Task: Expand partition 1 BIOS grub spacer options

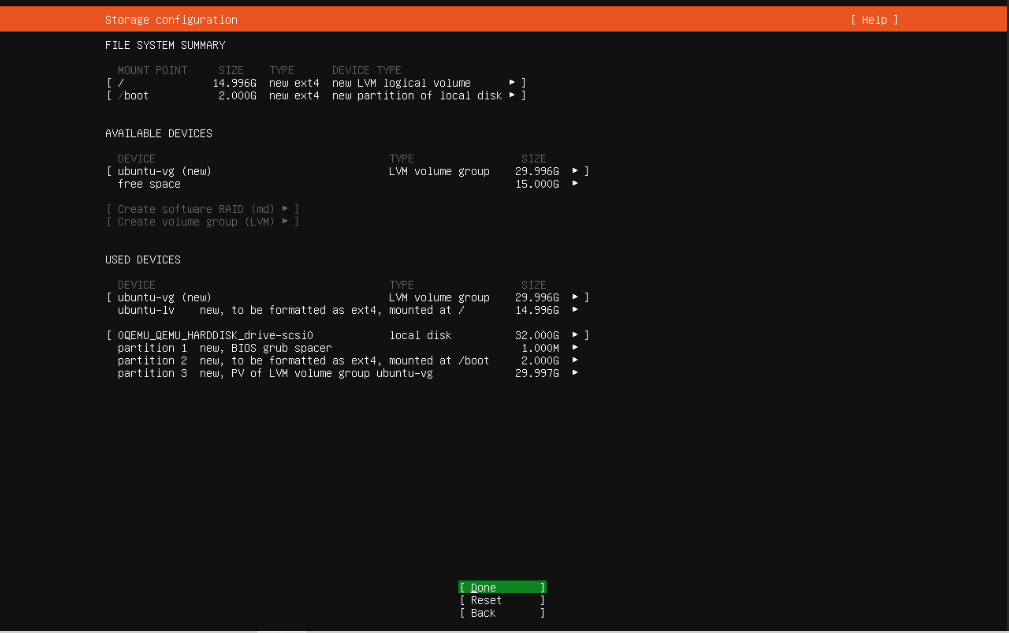Action: pos(575,348)
